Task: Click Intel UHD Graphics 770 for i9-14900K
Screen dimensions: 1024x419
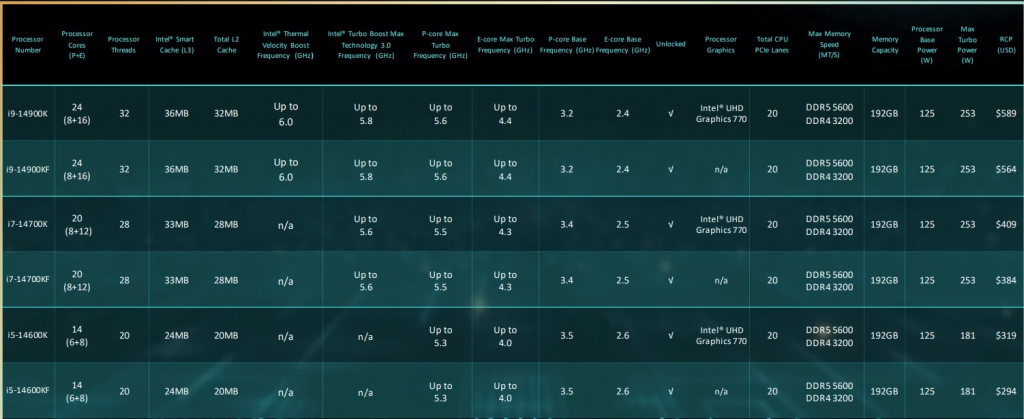Action: (721, 114)
